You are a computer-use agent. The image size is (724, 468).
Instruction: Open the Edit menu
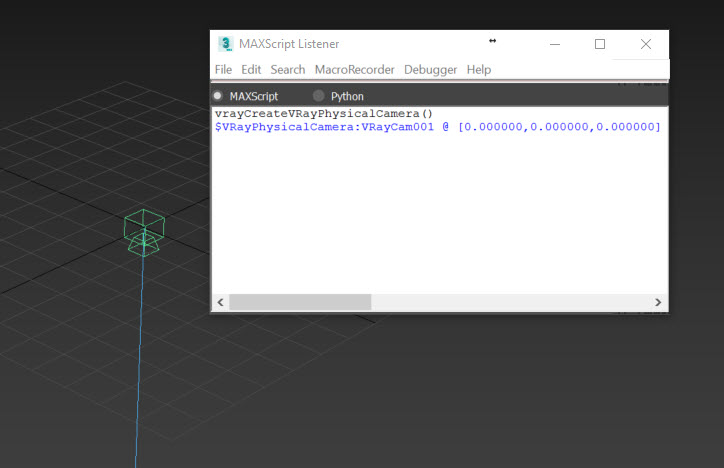pyautogui.click(x=251, y=70)
